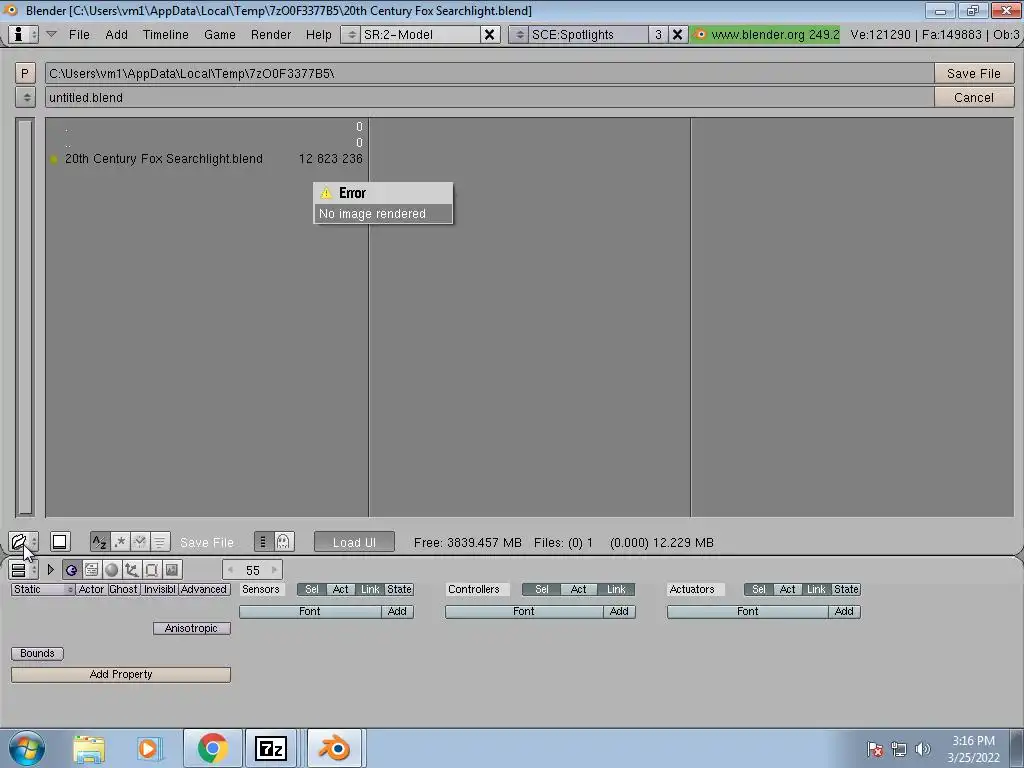Image resolution: width=1024 pixels, height=768 pixels.
Task: Toggle Invisible object button
Action: pyautogui.click(x=160, y=589)
